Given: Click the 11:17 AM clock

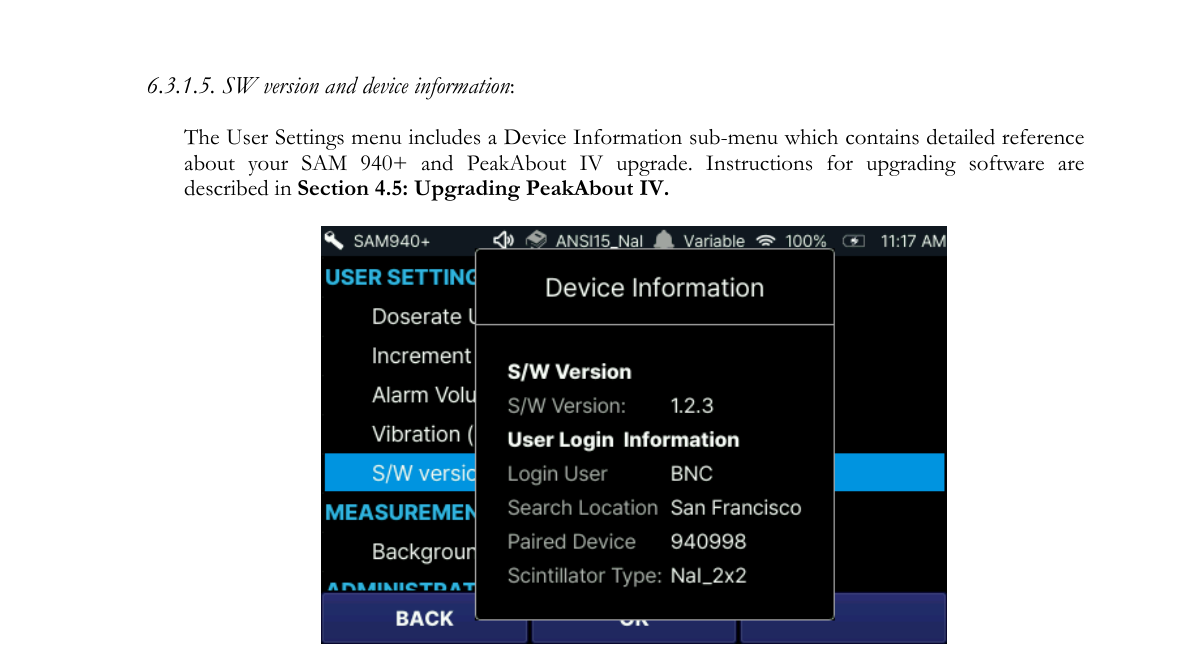Looking at the screenshot, I should 913,241.
